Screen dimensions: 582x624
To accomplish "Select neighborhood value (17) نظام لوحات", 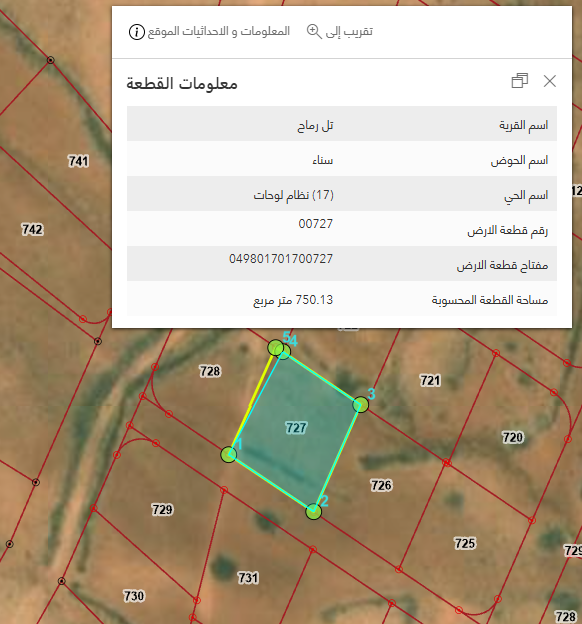I will coord(293,195).
